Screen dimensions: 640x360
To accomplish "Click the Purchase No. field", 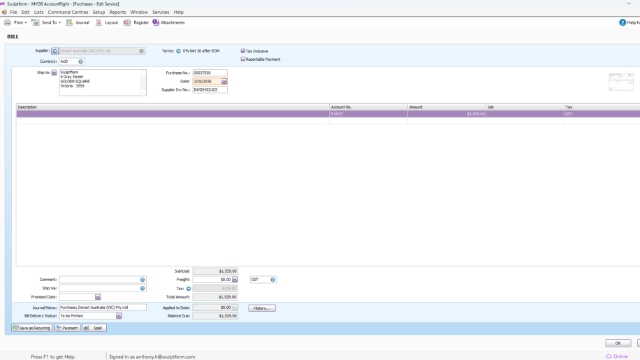I will 210,73.
